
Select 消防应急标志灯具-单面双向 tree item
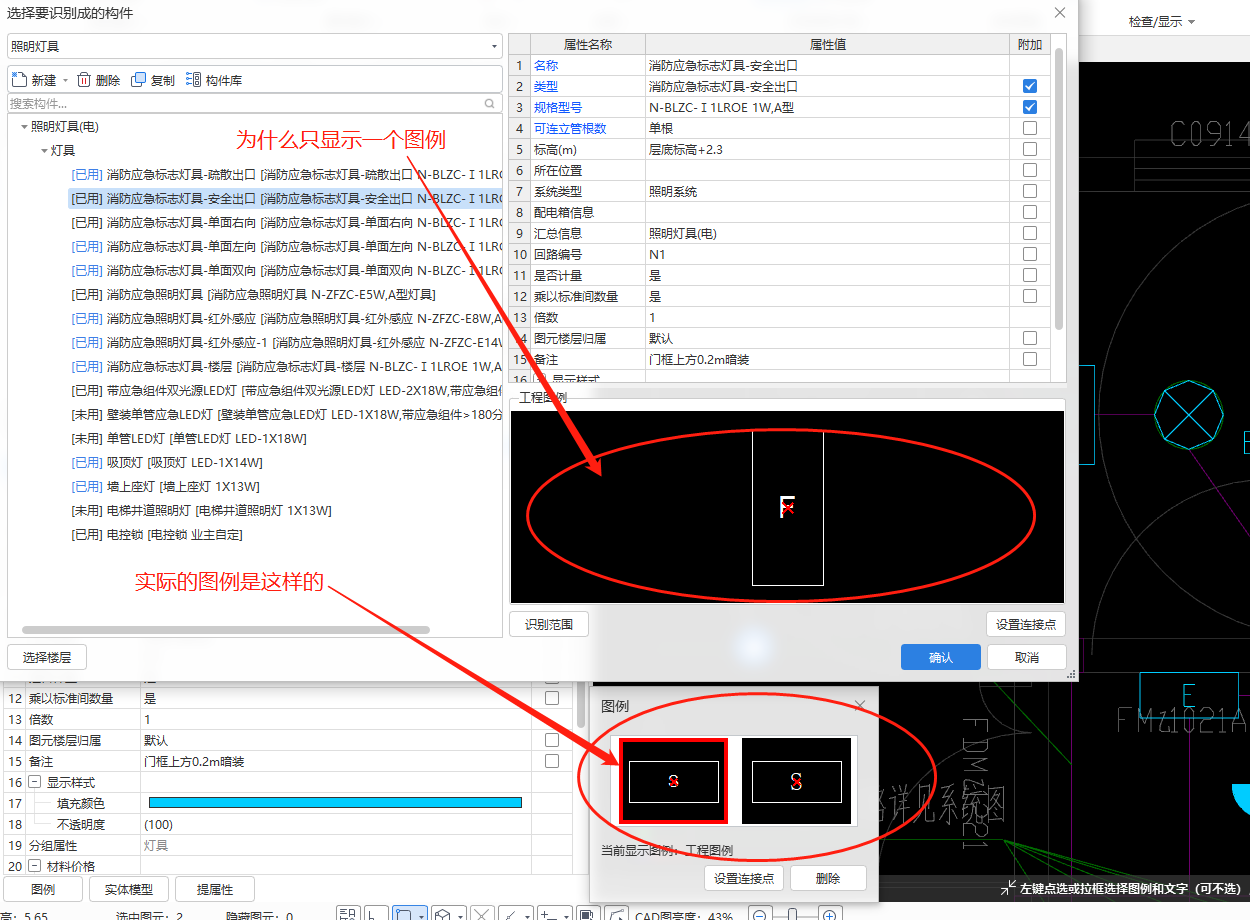point(285,271)
